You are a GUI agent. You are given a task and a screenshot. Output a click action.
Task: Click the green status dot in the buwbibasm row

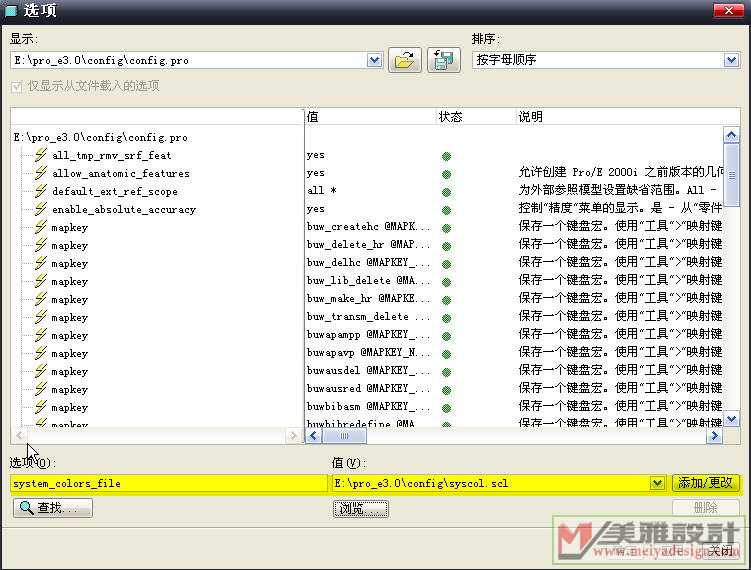point(446,408)
